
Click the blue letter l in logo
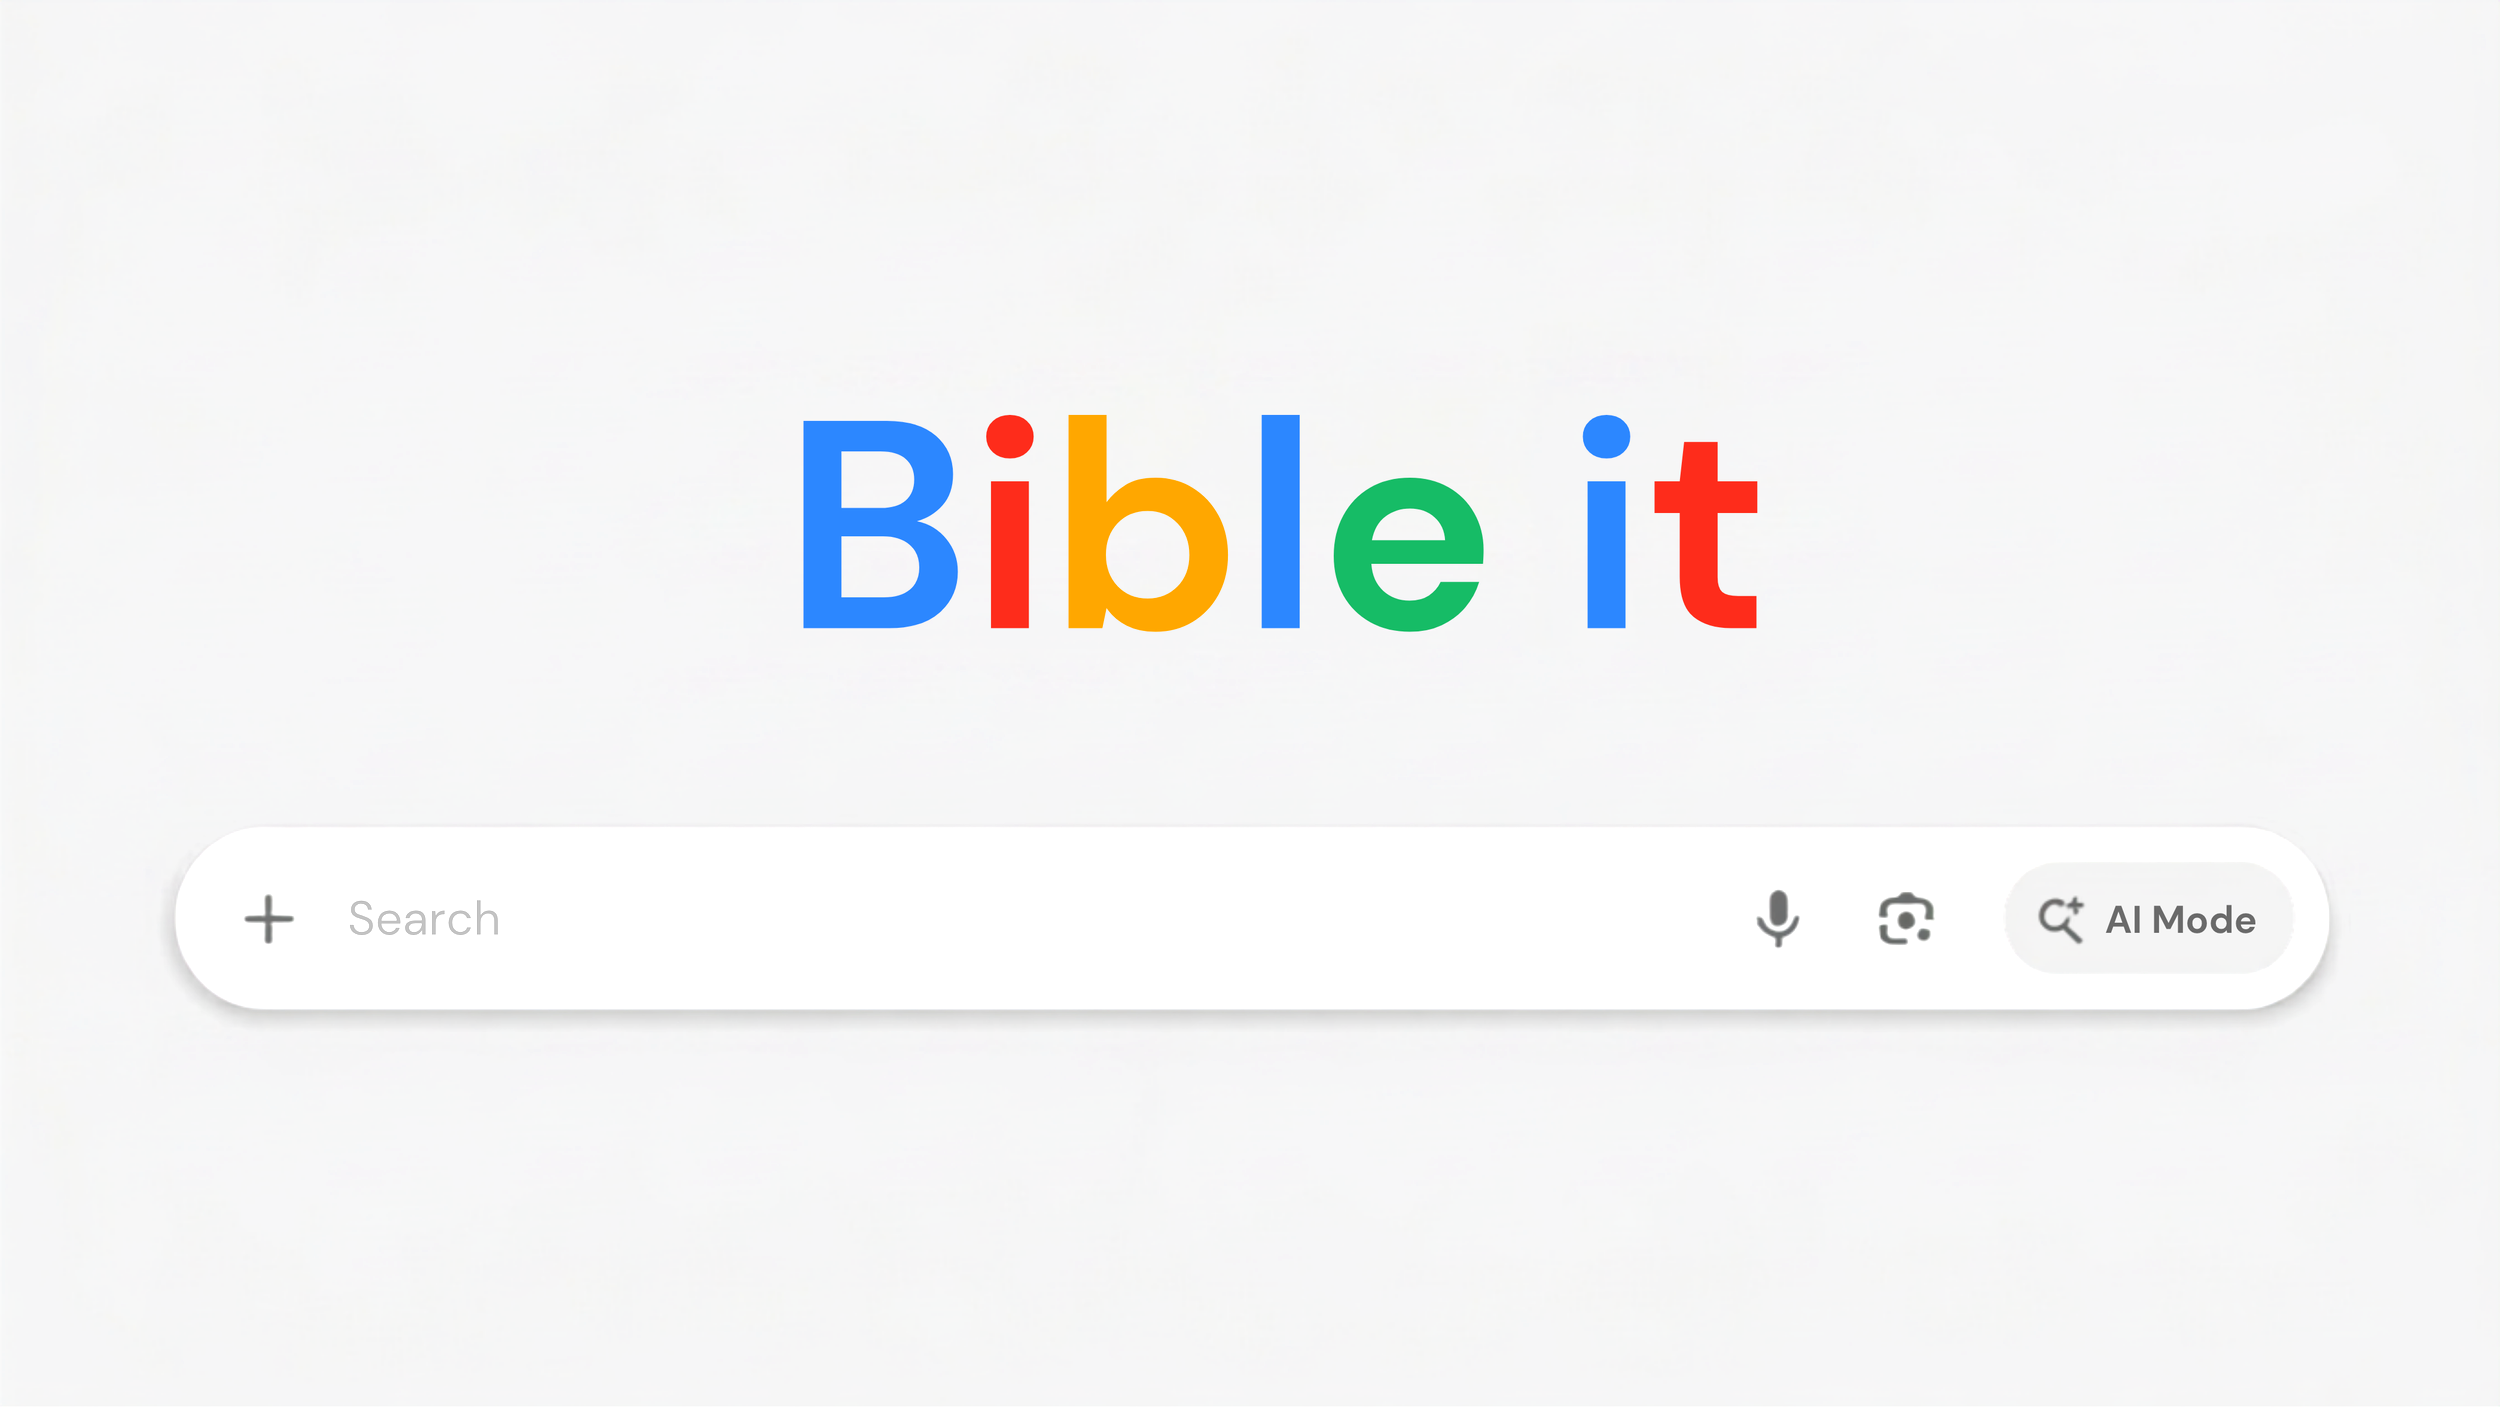point(1280,521)
